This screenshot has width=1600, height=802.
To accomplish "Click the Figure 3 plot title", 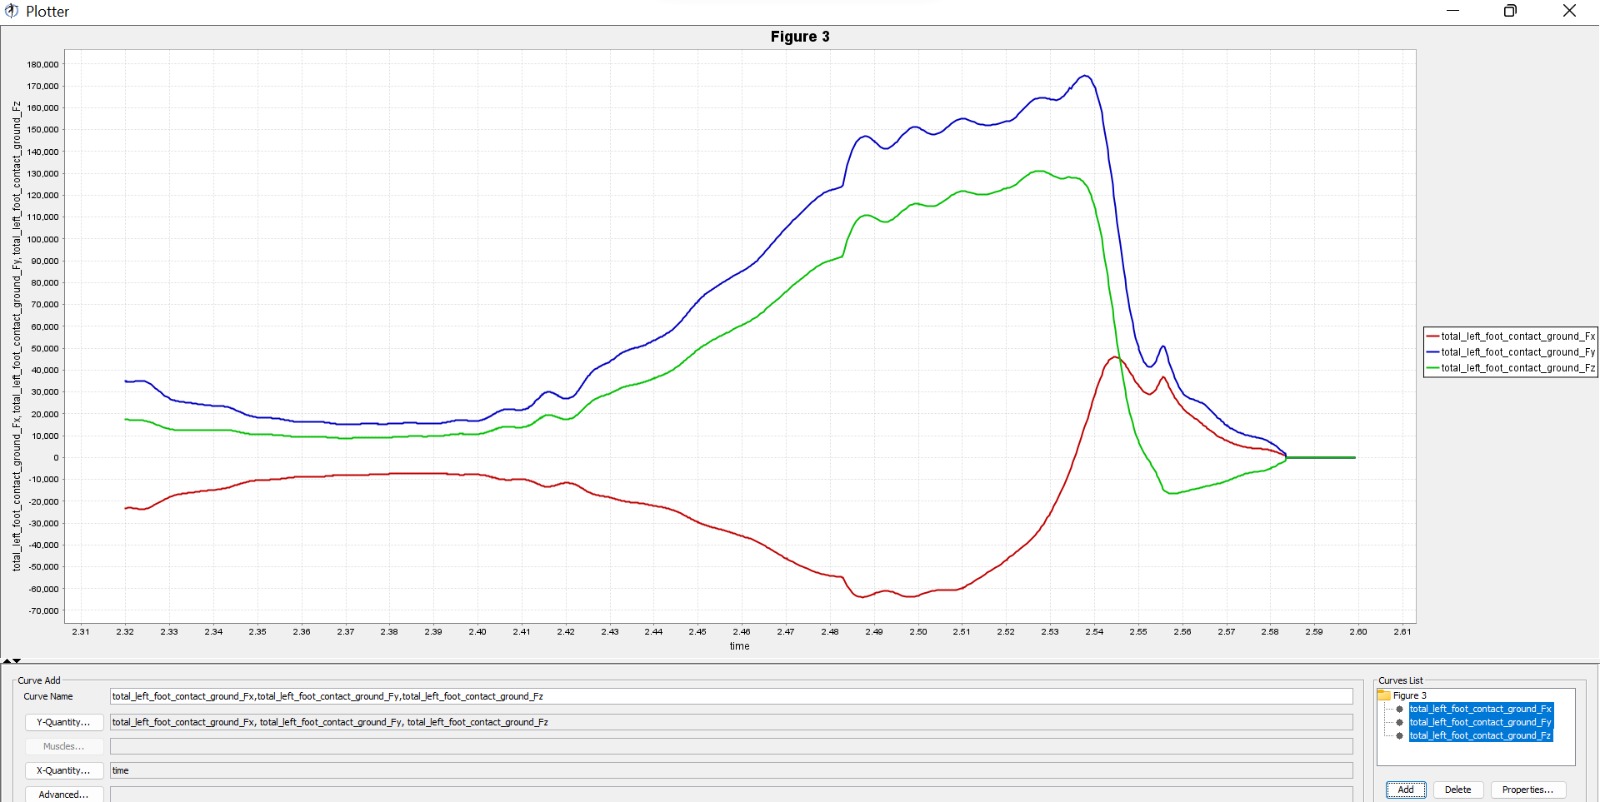I will pos(800,37).
